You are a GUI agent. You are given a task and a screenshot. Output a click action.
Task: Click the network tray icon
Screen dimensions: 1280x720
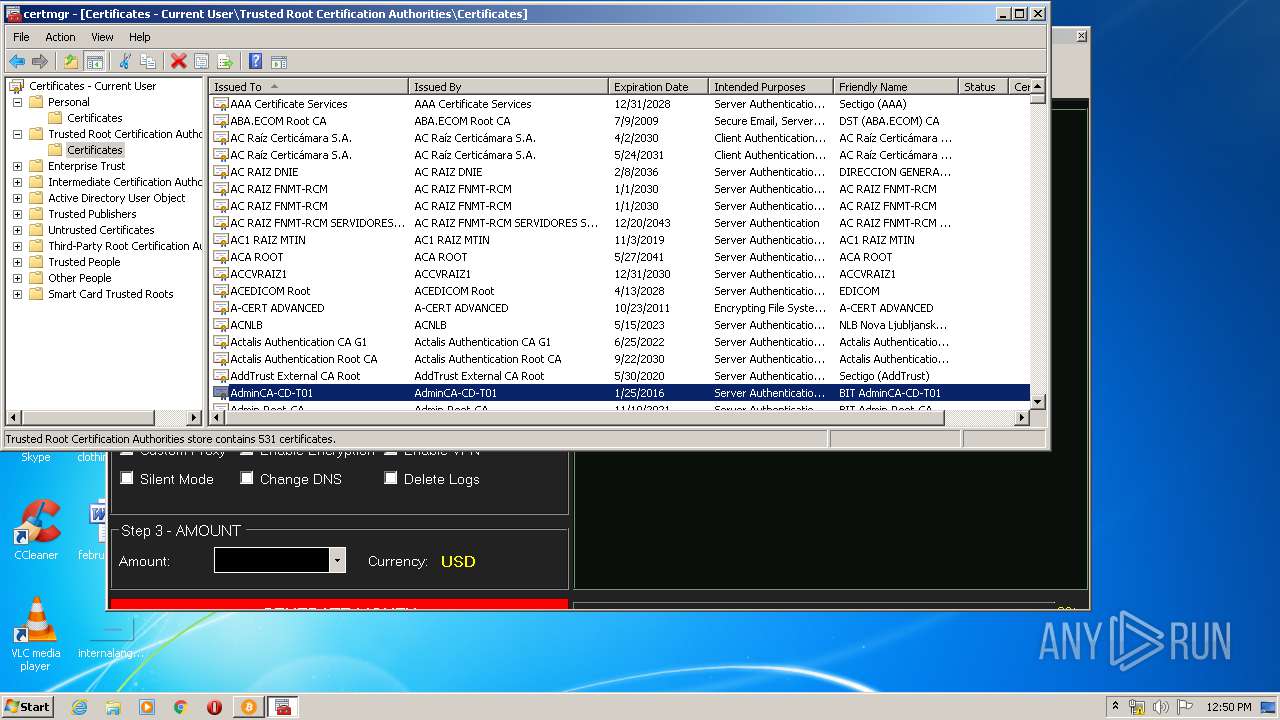pyautogui.click(x=1137, y=707)
